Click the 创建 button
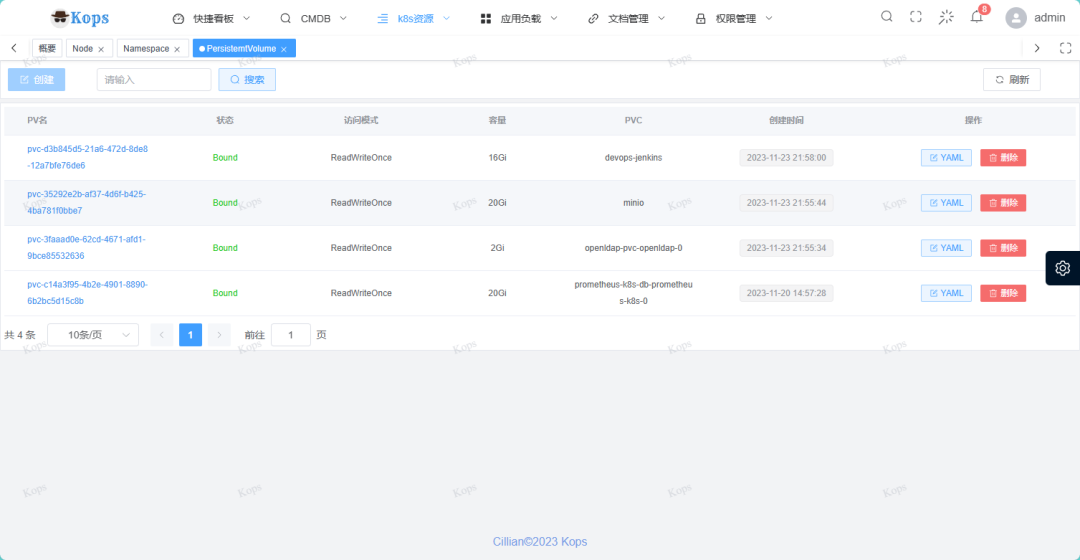1080x560 pixels. tap(37, 79)
